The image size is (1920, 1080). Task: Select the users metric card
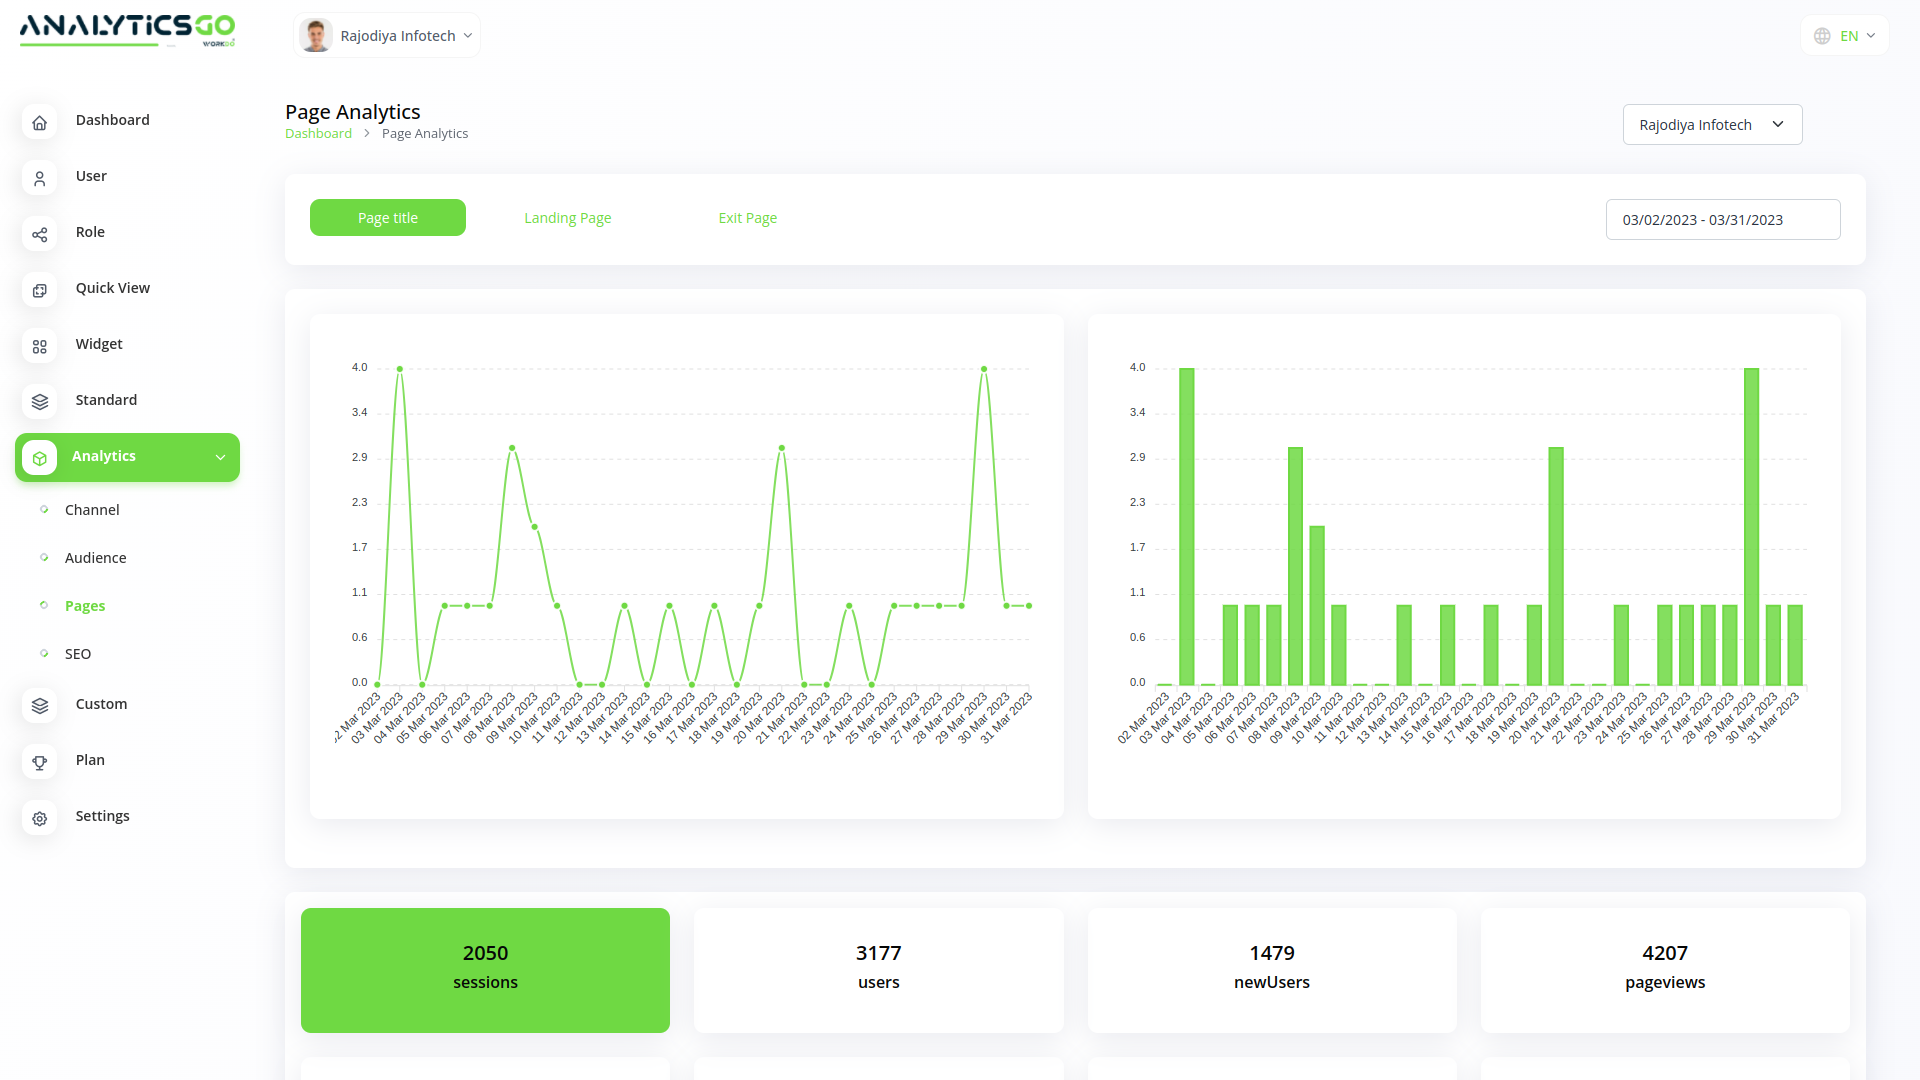point(878,969)
